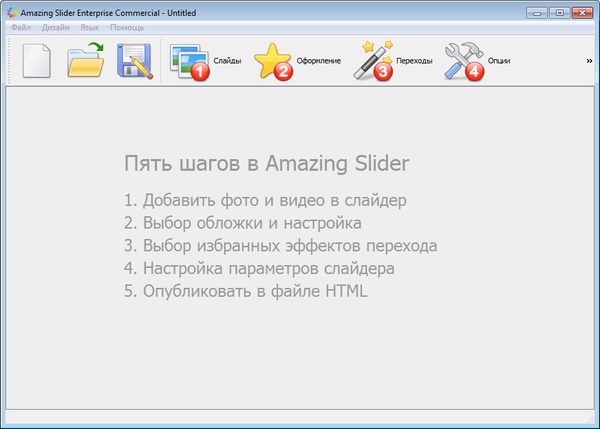Click the Amazing Slider app icon in title bar

click(x=12, y=13)
